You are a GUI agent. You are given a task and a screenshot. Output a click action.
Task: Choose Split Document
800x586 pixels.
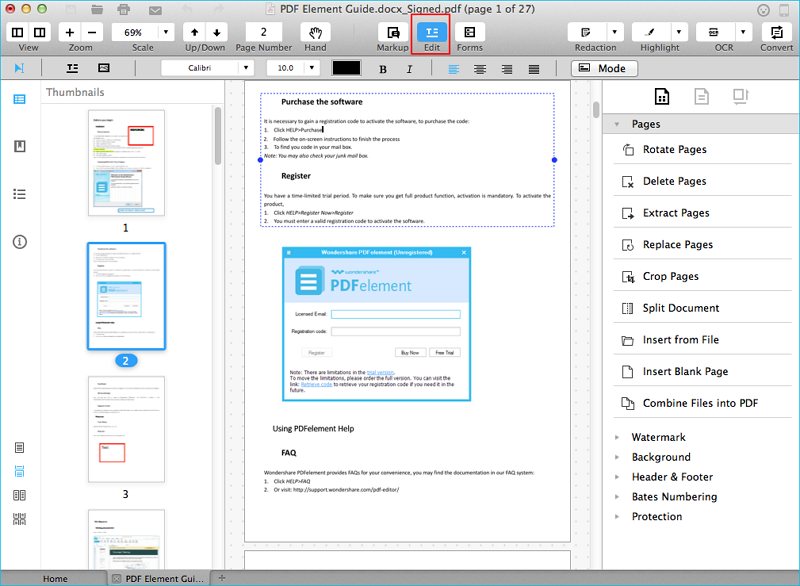coord(702,308)
